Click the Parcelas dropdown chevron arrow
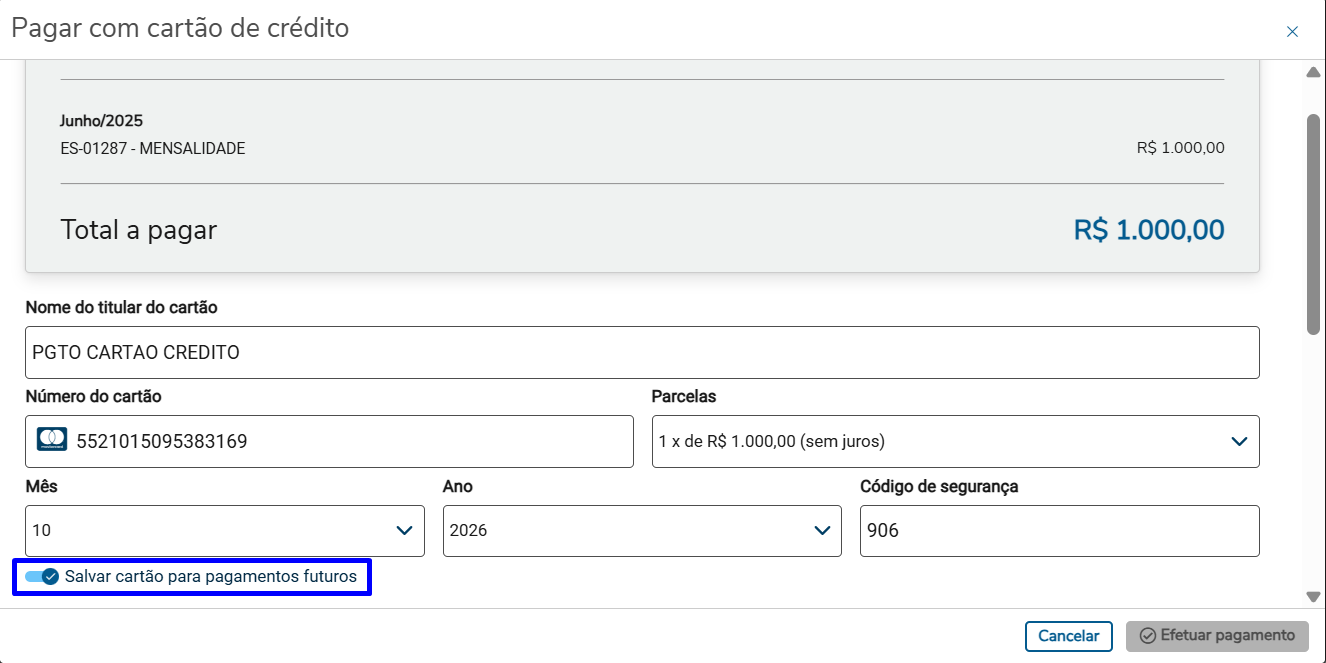The height and width of the screenshot is (663, 1326). pos(1239,441)
